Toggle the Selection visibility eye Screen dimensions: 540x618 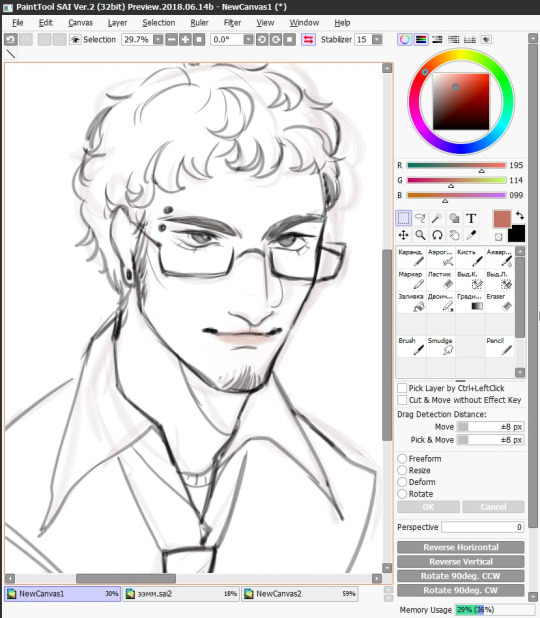pyautogui.click(x=75, y=39)
